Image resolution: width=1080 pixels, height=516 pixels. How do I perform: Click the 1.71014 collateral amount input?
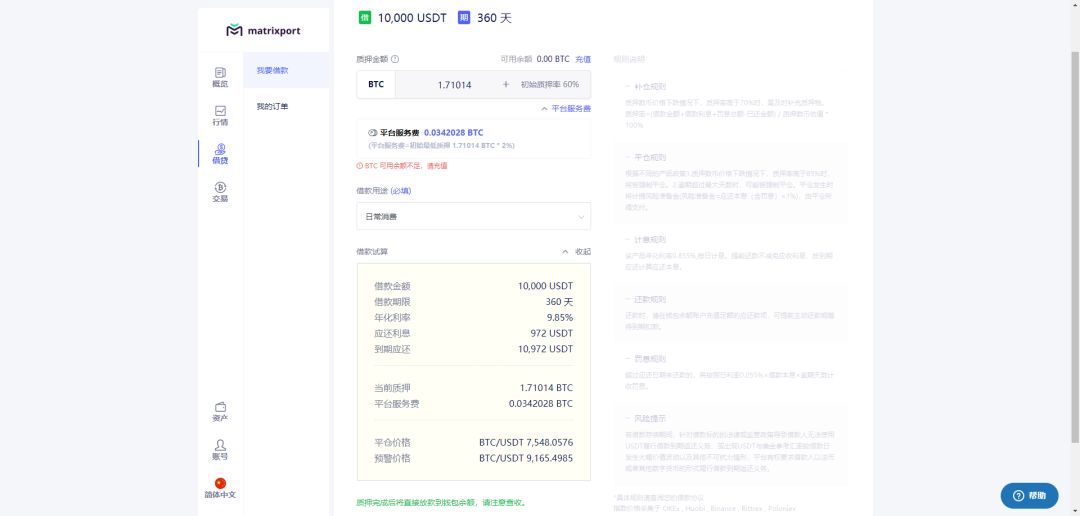(x=455, y=85)
